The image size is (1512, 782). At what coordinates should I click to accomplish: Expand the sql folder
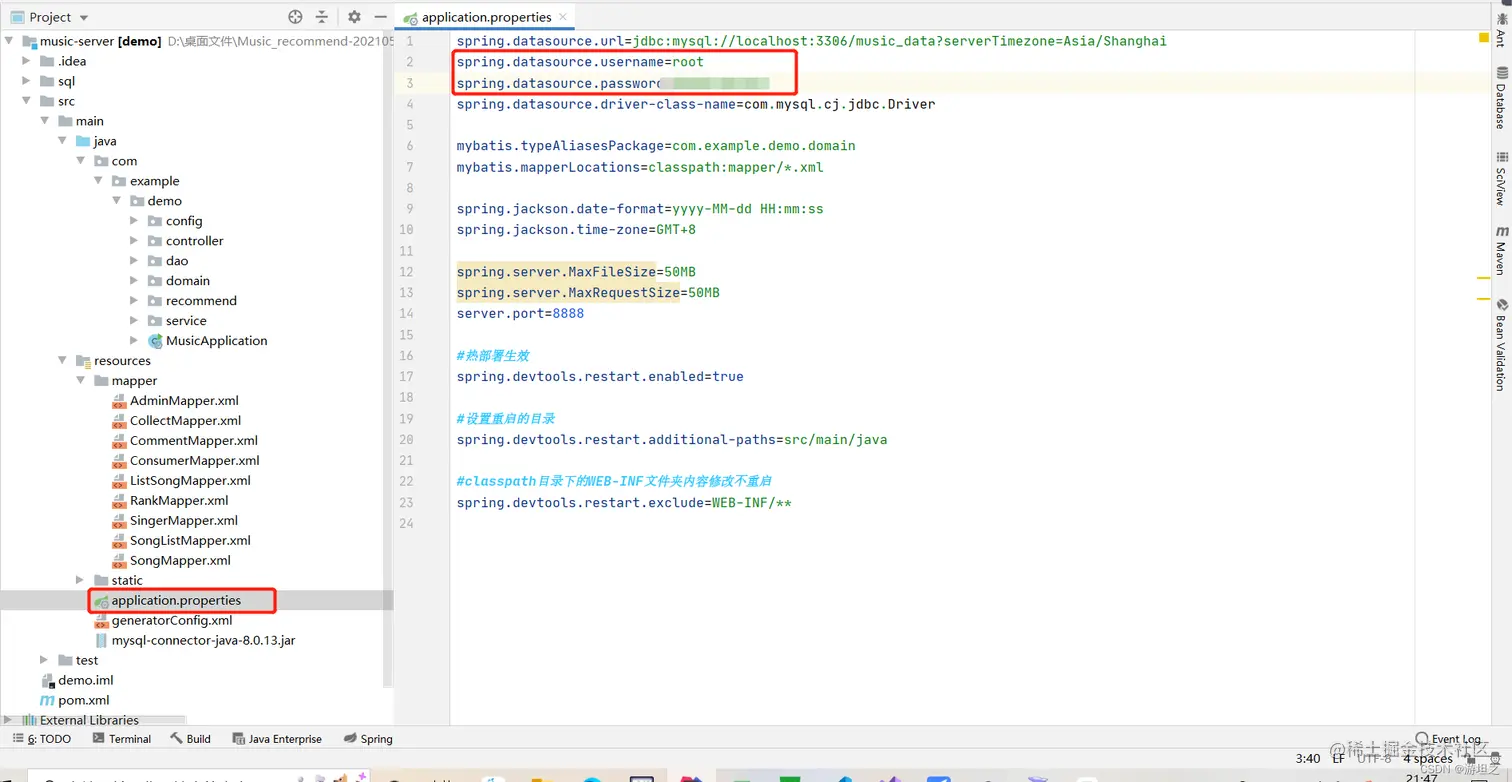[x=27, y=81]
